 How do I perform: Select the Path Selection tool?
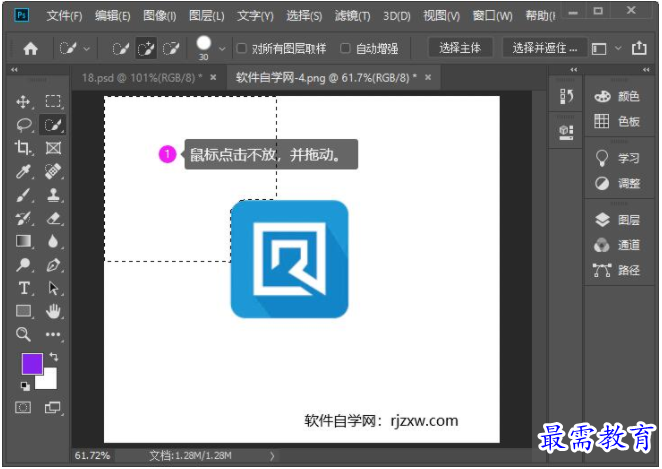click(53, 288)
